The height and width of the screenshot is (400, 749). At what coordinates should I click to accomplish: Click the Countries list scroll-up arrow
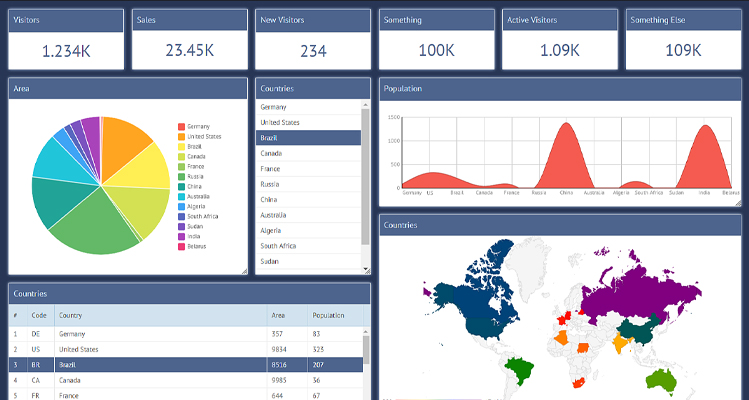point(365,105)
